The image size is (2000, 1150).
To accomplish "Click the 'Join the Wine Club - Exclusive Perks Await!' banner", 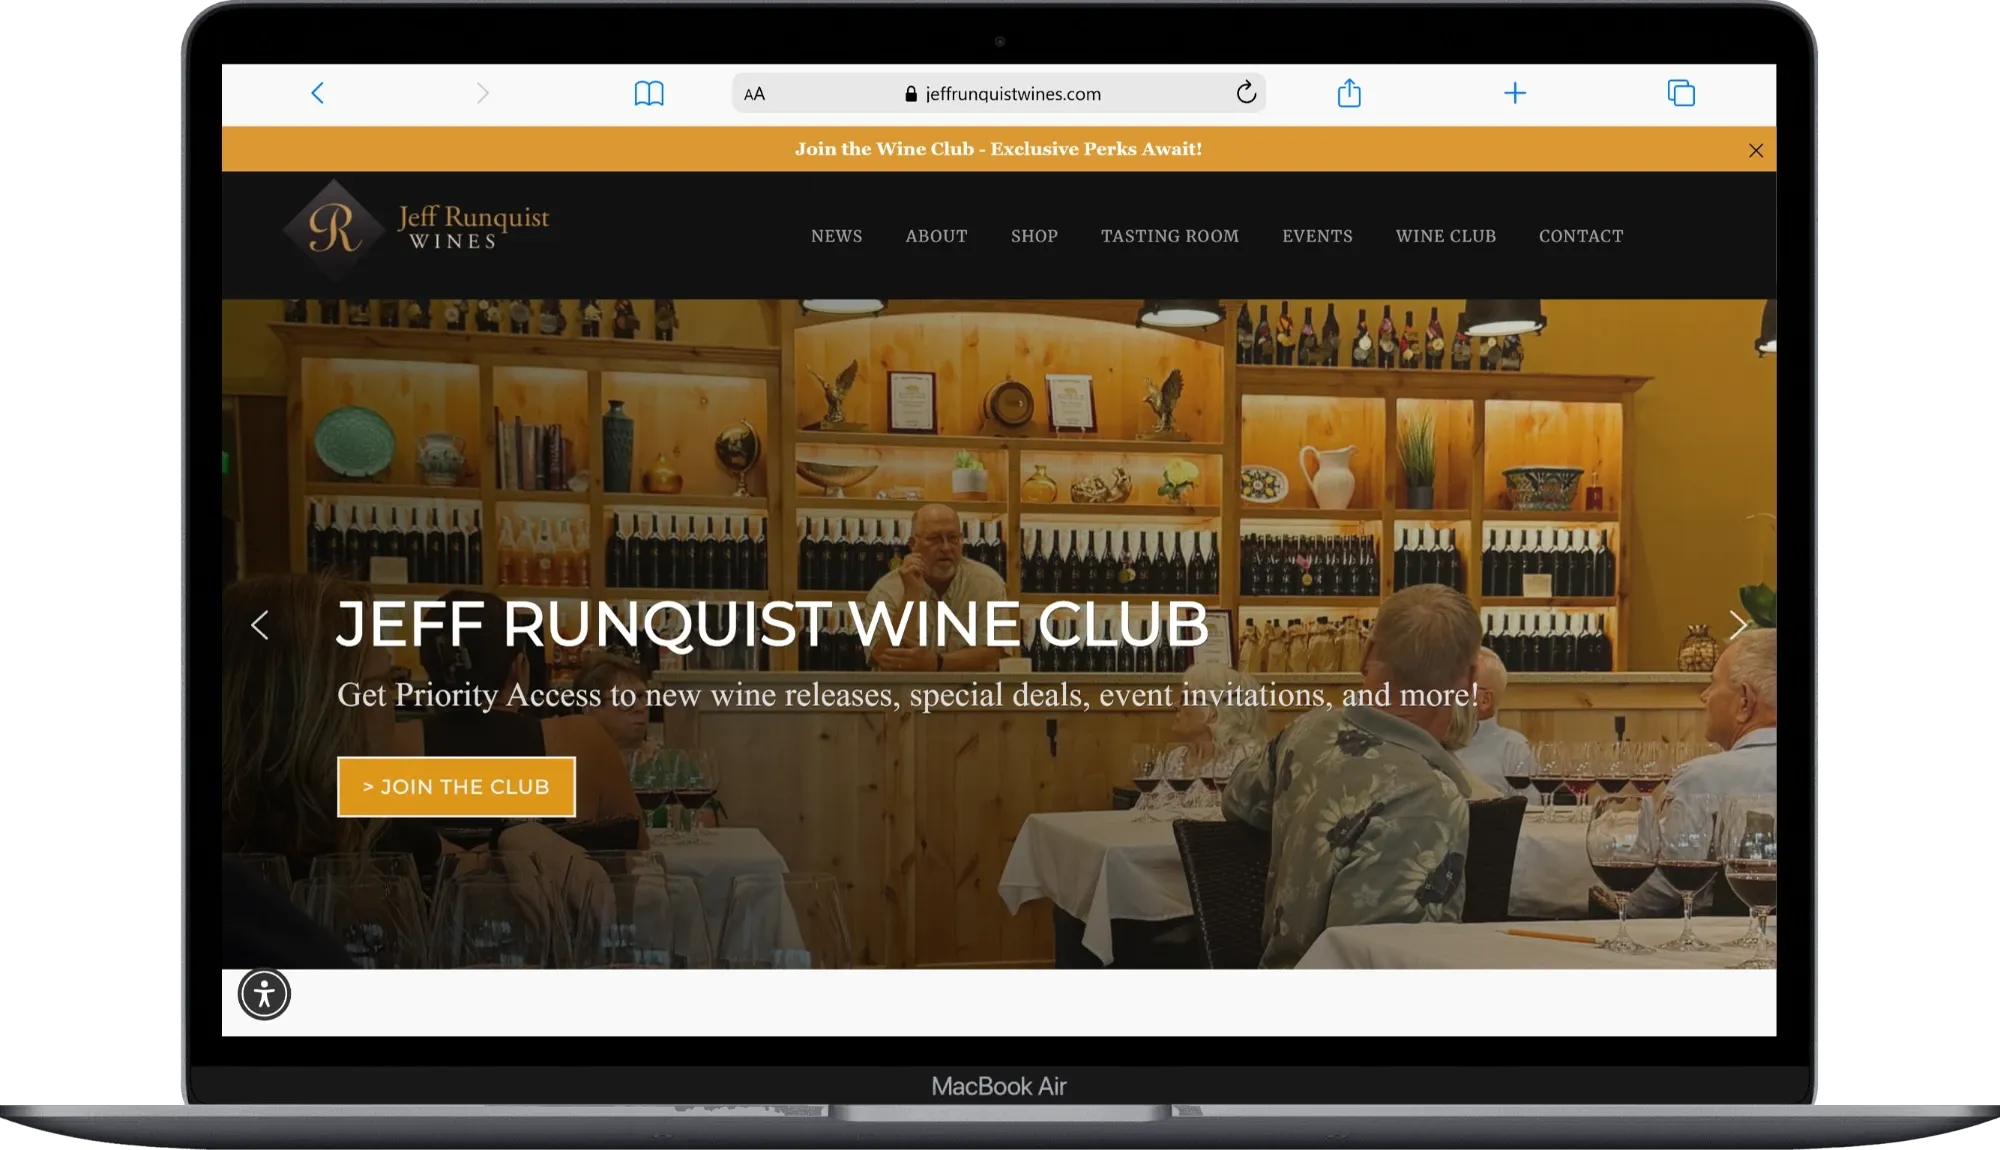I will click(998, 149).
